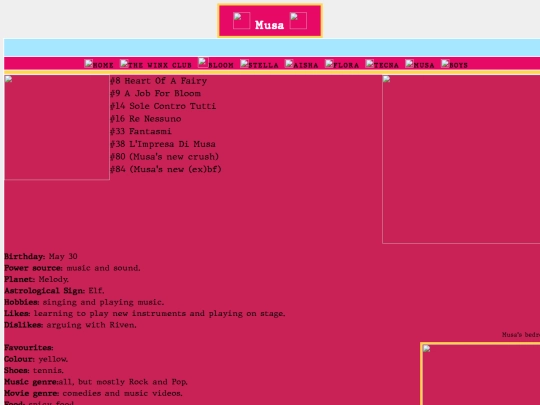Select '#9 A Job For Bloom' entry
The width and height of the screenshot is (540, 405).
(x=155, y=93)
